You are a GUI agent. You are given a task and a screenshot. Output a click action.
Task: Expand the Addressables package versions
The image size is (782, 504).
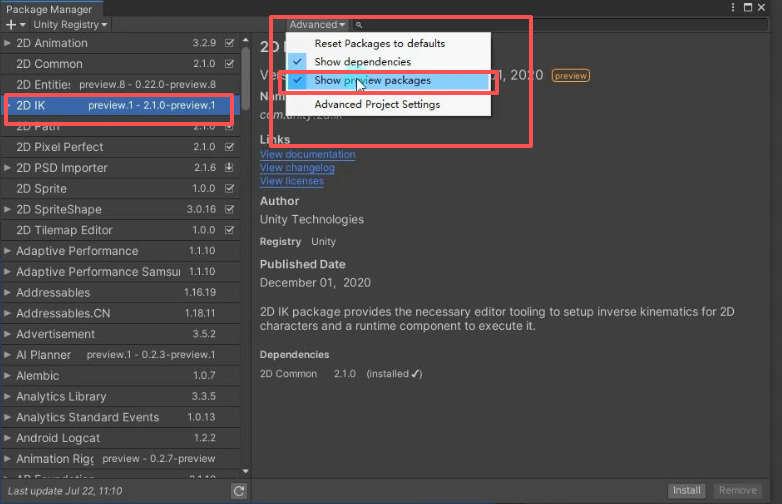pos(7,293)
